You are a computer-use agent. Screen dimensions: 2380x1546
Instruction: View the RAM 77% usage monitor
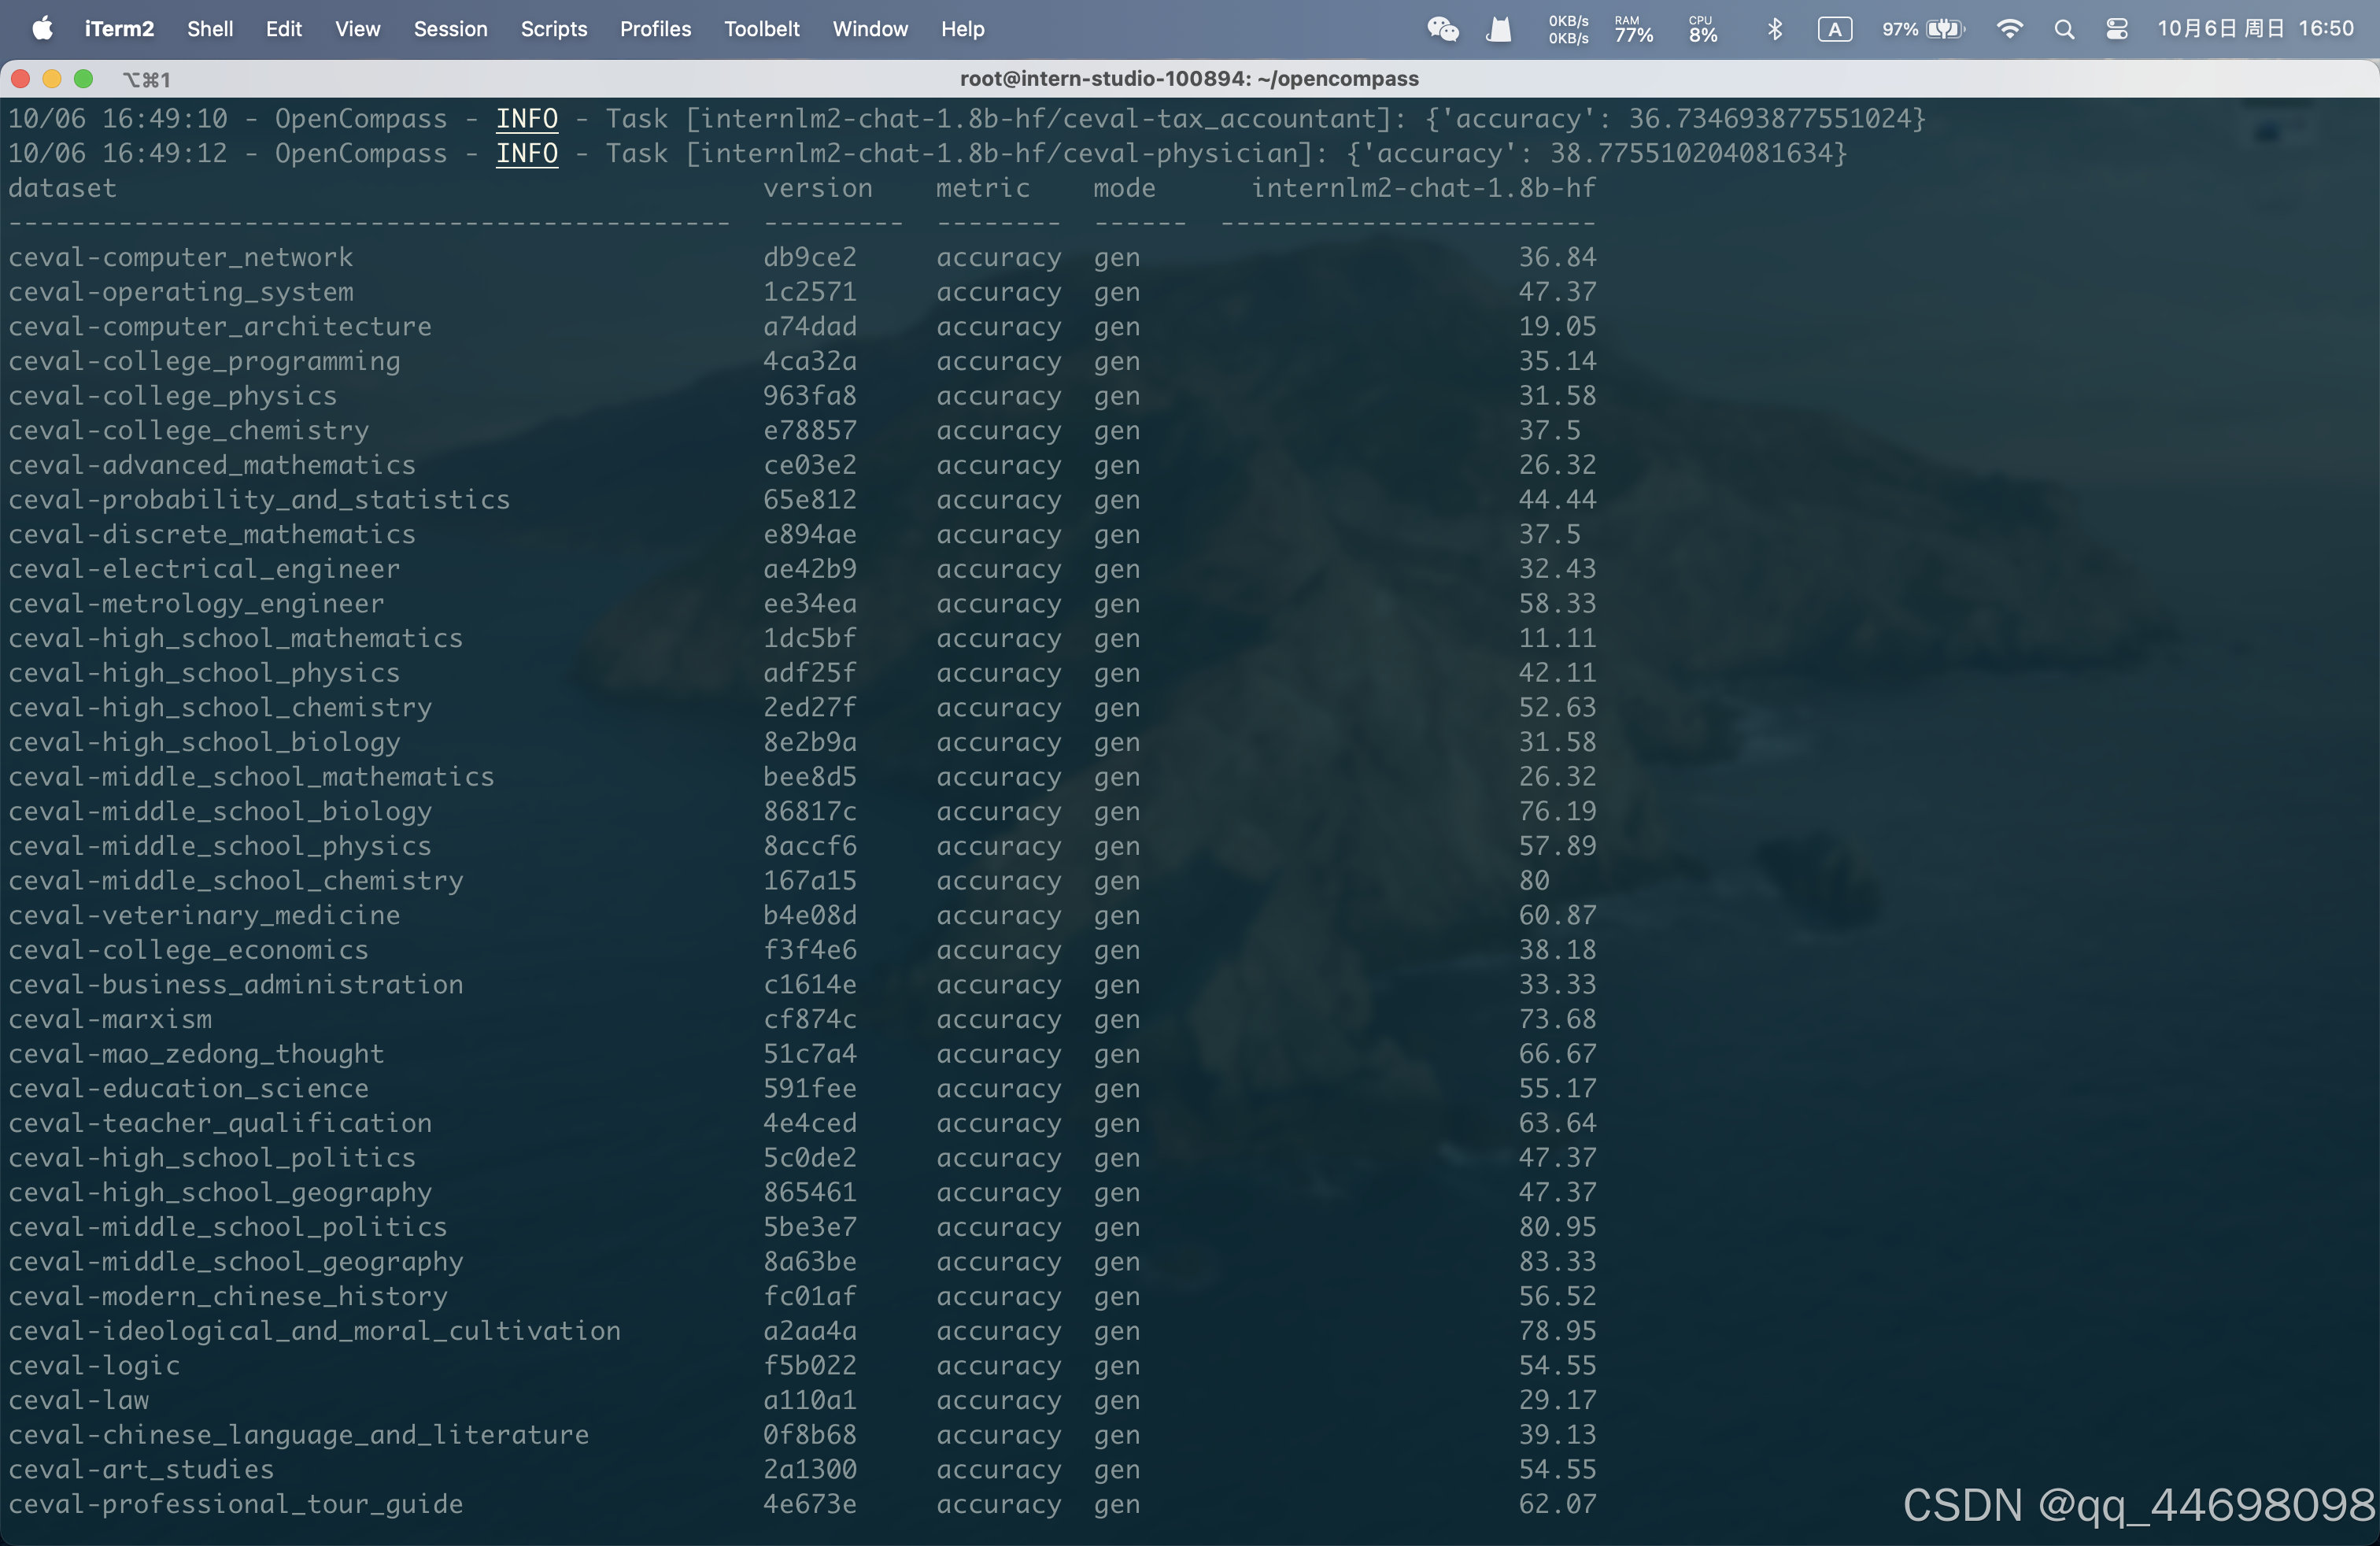(1632, 29)
